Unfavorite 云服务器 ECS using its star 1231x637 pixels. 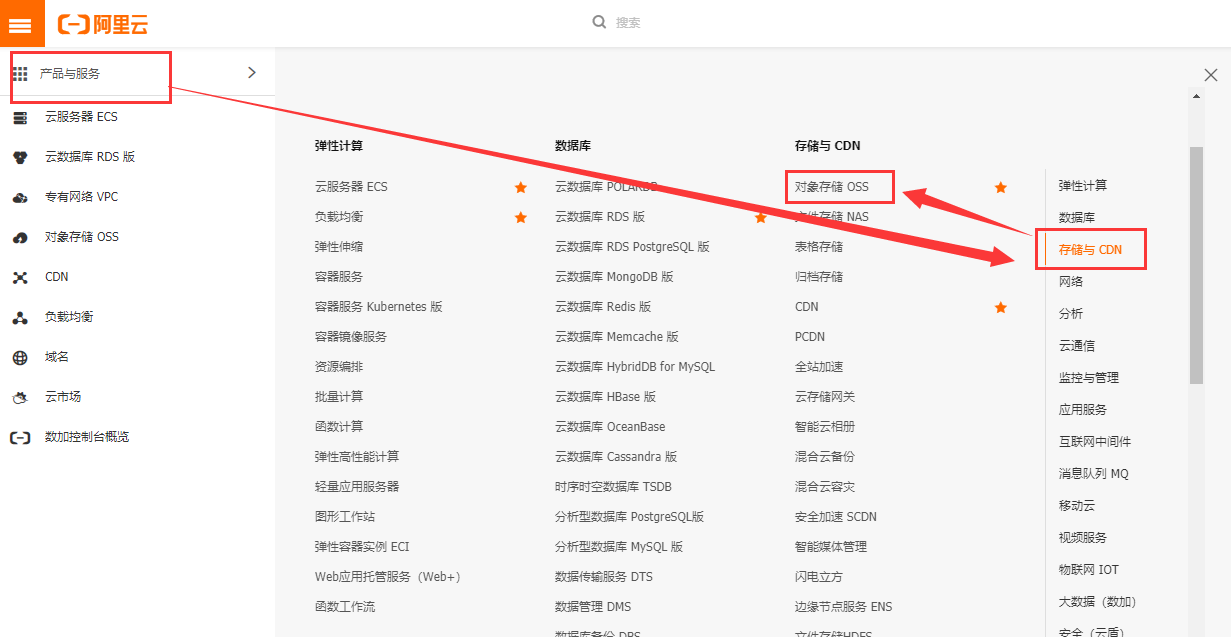[520, 187]
